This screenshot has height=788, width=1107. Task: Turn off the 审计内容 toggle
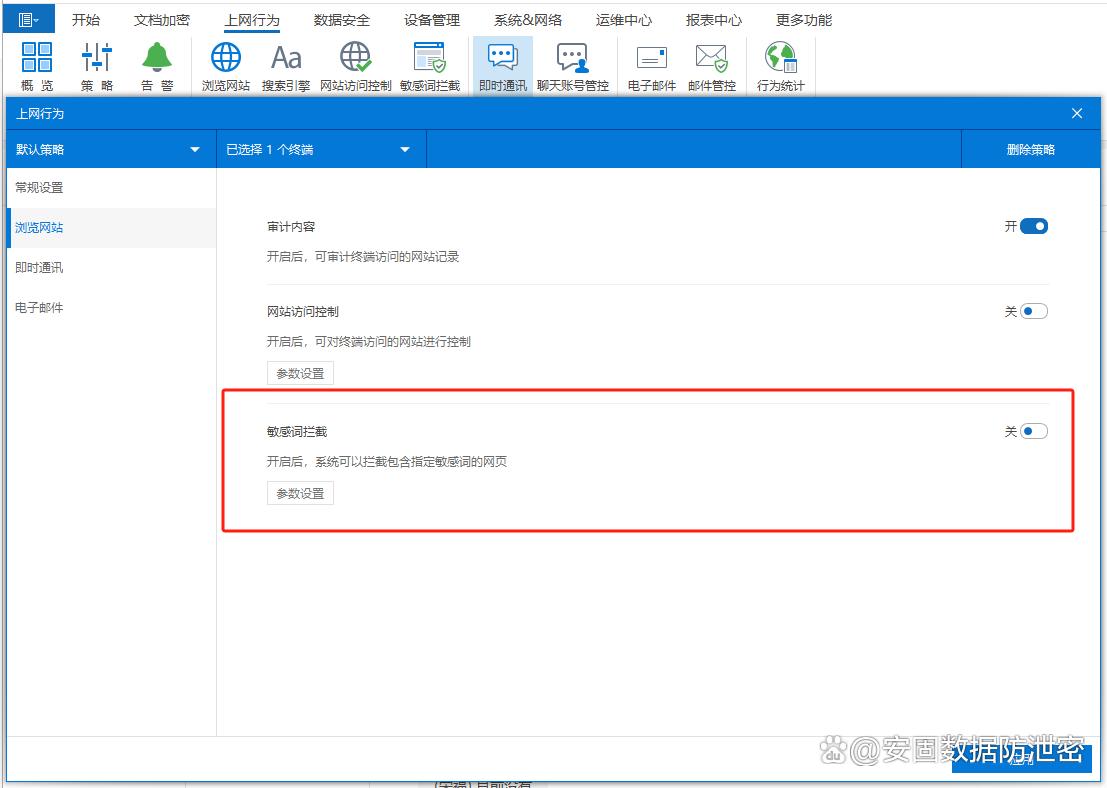tap(1033, 227)
